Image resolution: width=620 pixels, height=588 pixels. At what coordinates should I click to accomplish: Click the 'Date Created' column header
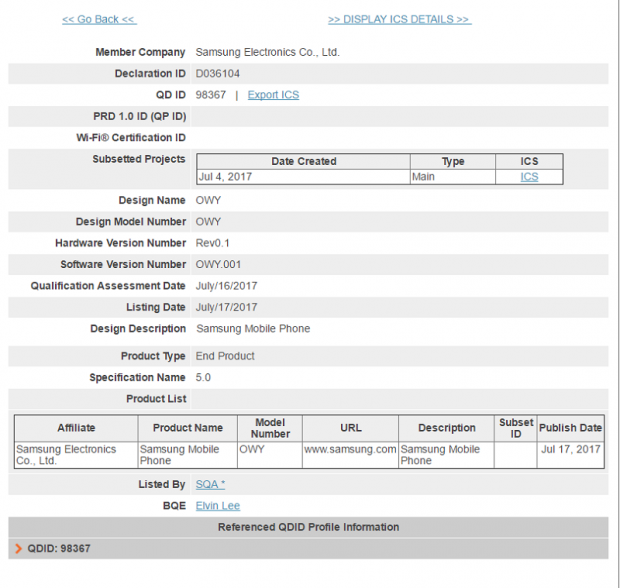[303, 161]
